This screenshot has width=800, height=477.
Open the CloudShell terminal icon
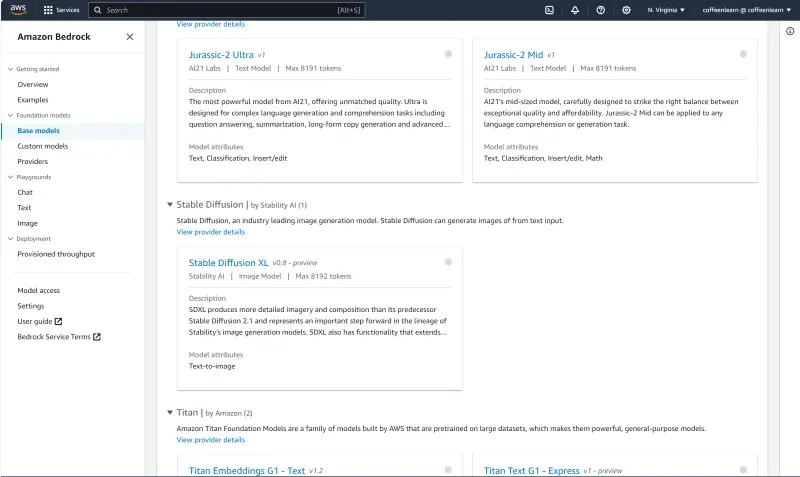click(x=549, y=10)
